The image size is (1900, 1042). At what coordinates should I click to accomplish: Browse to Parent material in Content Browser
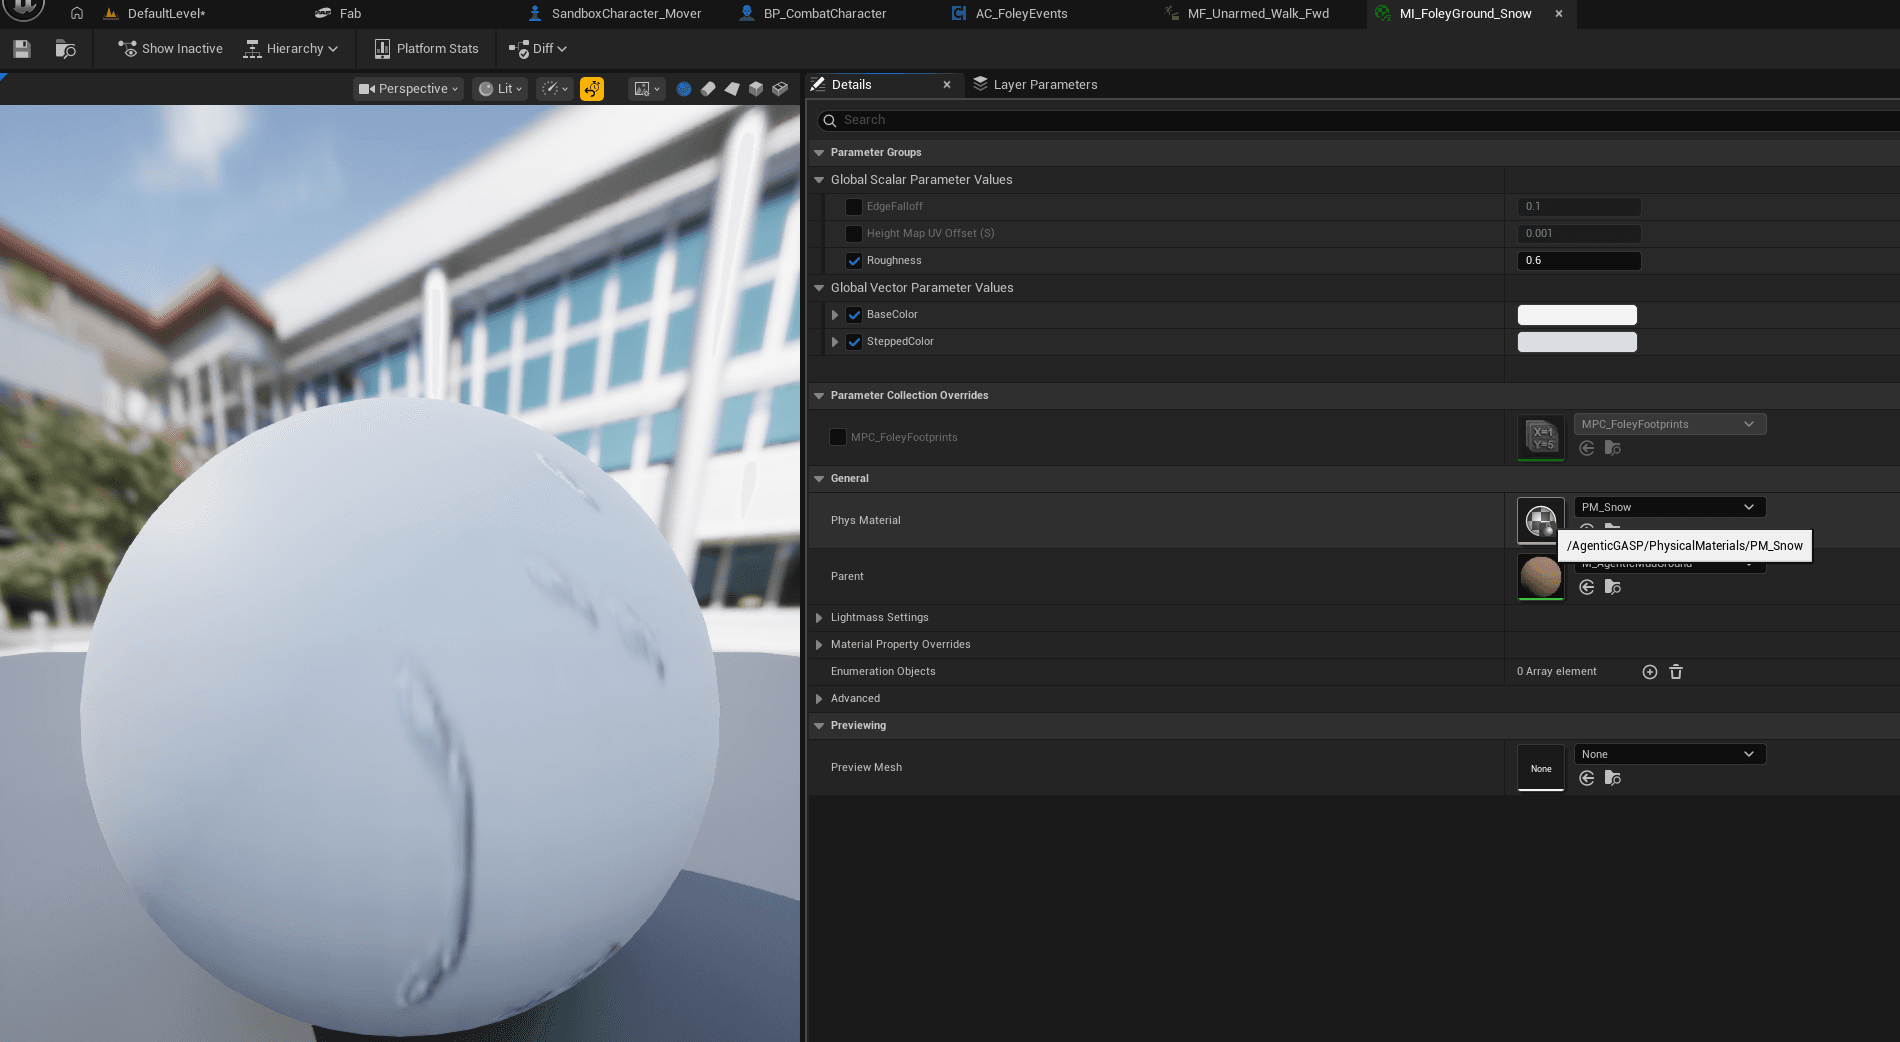click(1613, 587)
